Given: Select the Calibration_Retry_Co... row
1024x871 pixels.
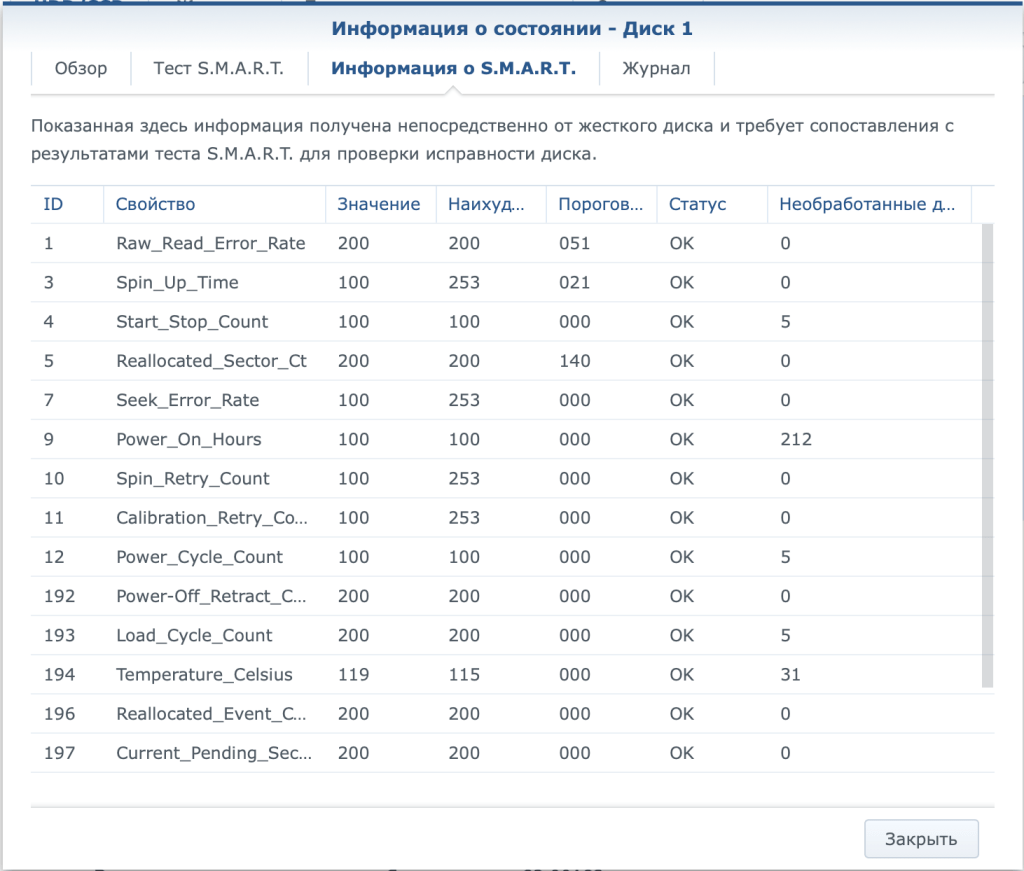Looking at the screenshot, I should 506,518.
